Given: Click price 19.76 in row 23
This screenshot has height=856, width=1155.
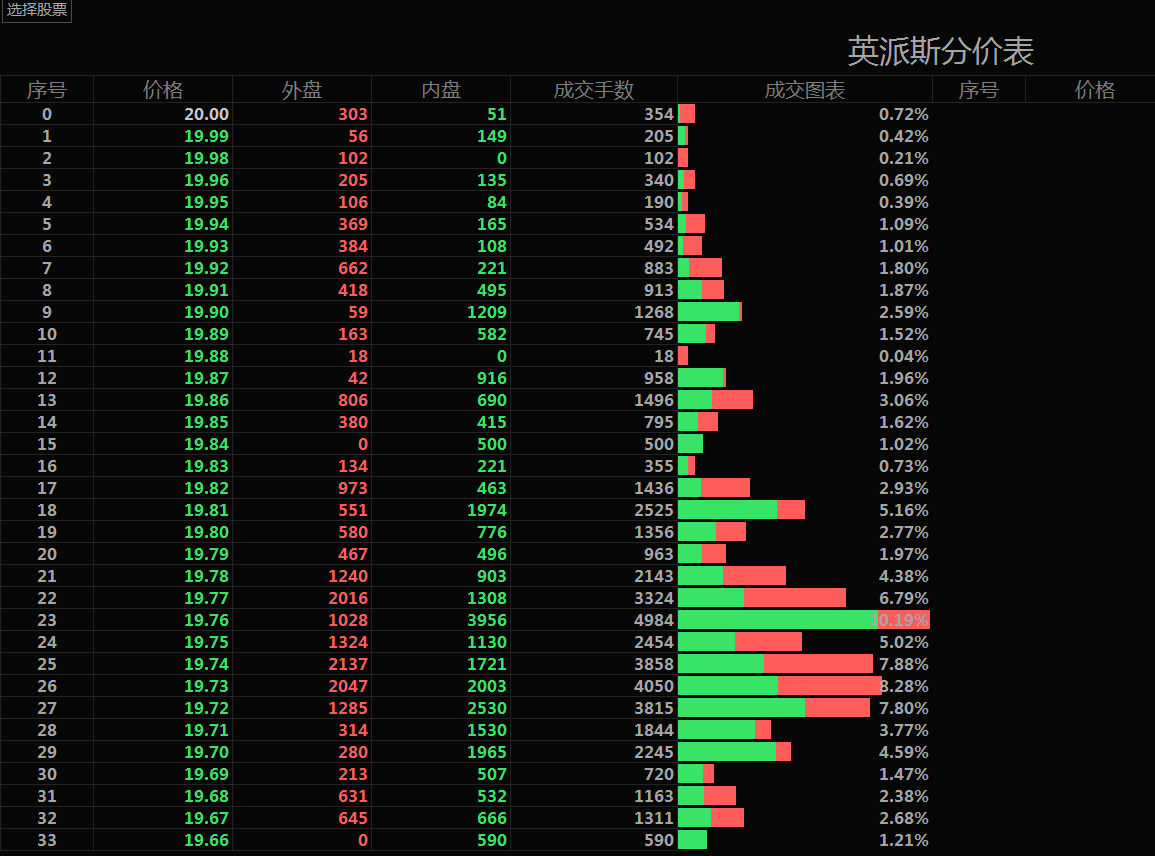Looking at the screenshot, I should coord(206,620).
